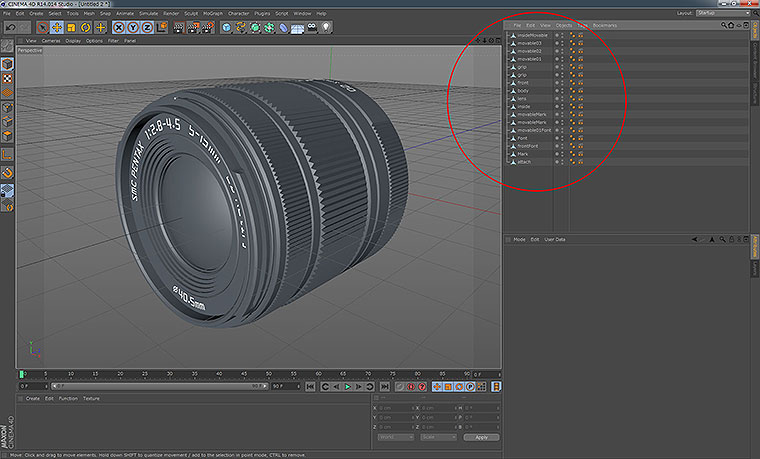Toggle the coordinate system icon
Image resolution: width=760 pixels, height=459 pixels.
pyautogui.click(x=161, y=28)
